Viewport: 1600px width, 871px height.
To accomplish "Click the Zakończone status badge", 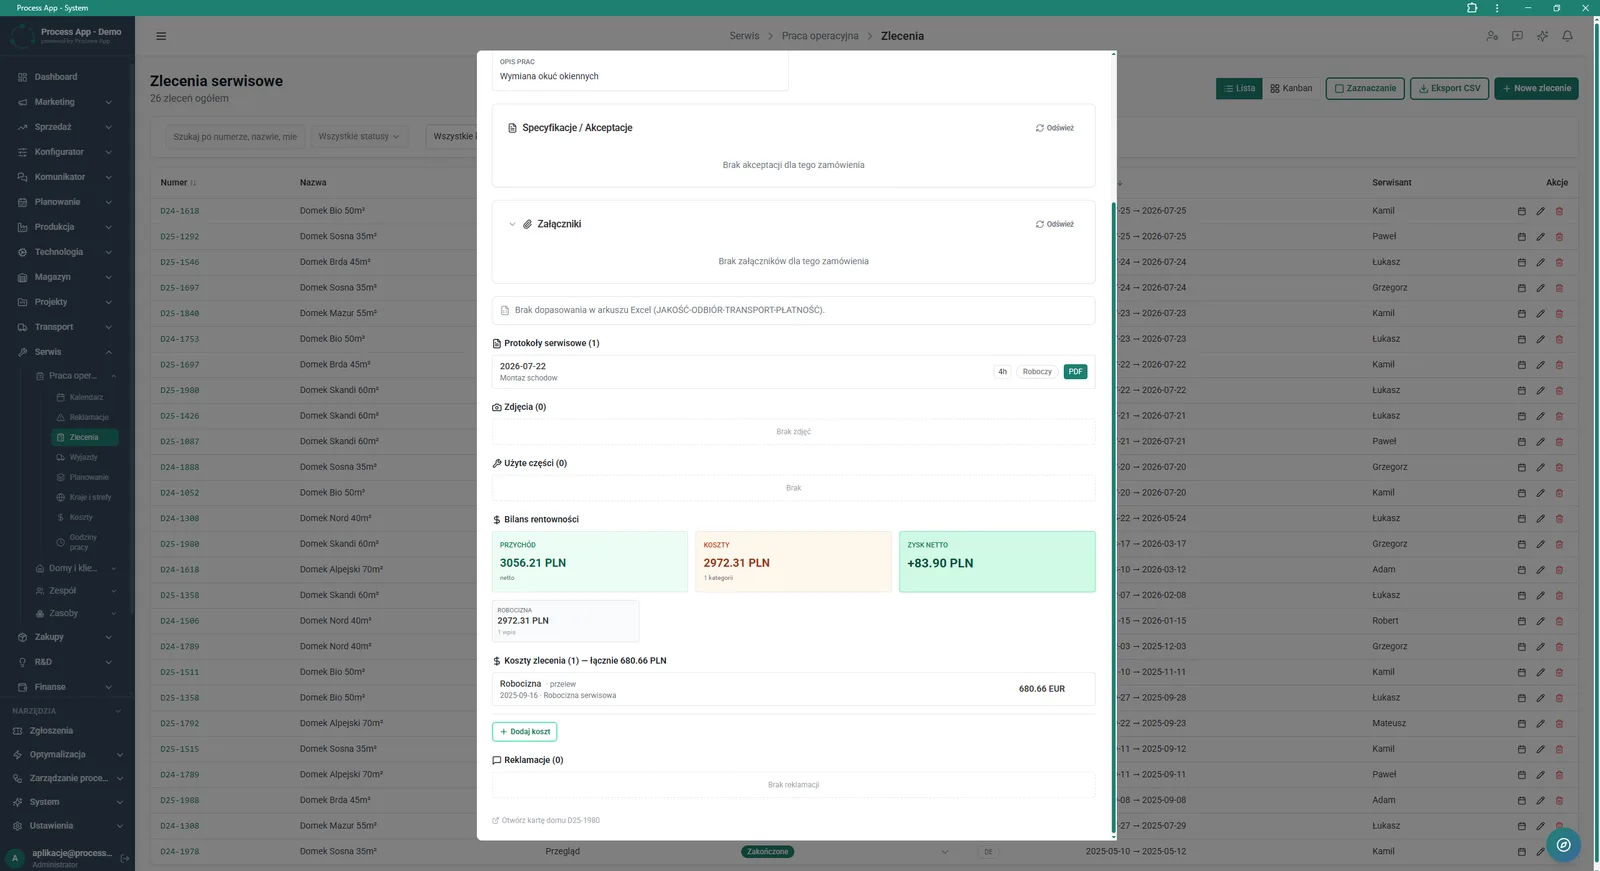I will click(x=767, y=852).
